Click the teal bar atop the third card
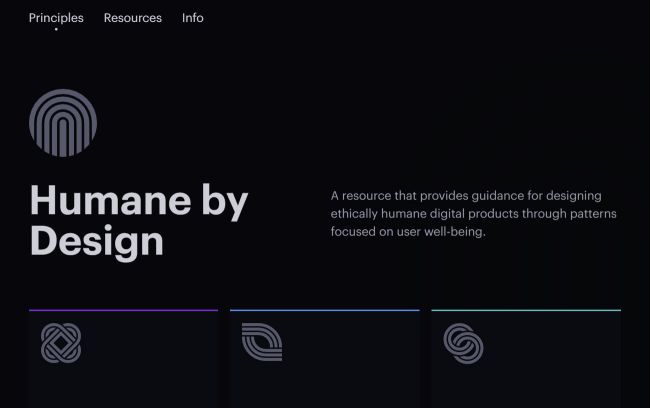This screenshot has width=650, height=408. tap(525, 310)
